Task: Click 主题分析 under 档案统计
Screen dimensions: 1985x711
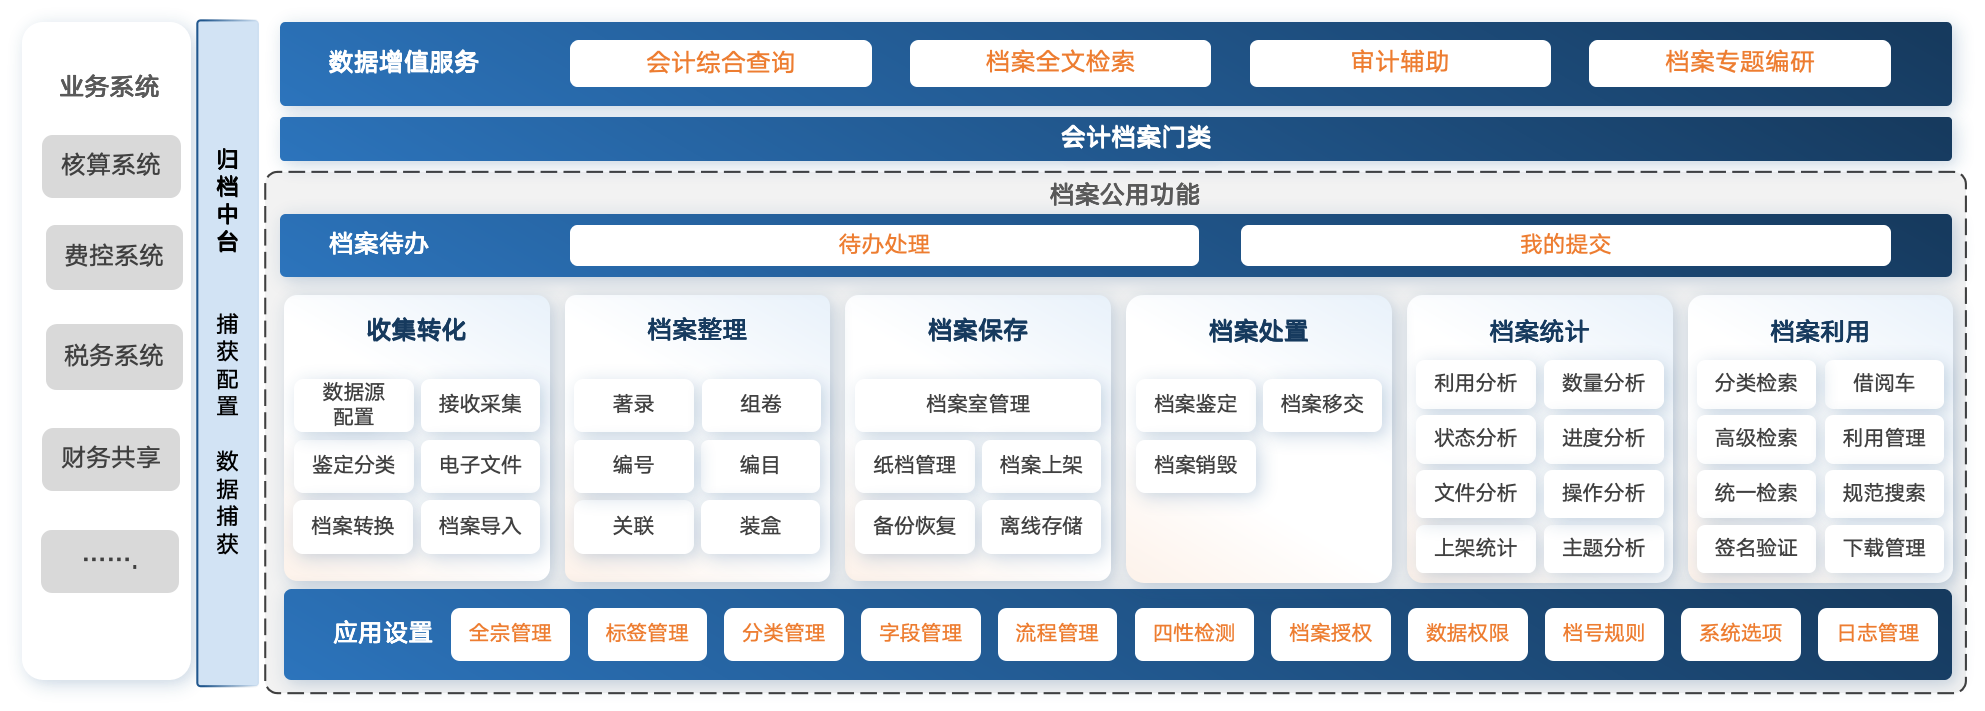Action: (1603, 548)
